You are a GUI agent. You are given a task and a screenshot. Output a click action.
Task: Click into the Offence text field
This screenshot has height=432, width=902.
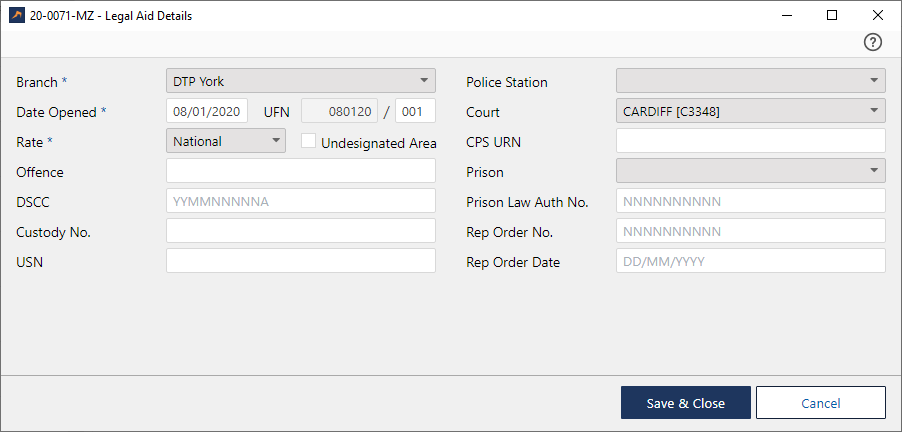coord(300,171)
